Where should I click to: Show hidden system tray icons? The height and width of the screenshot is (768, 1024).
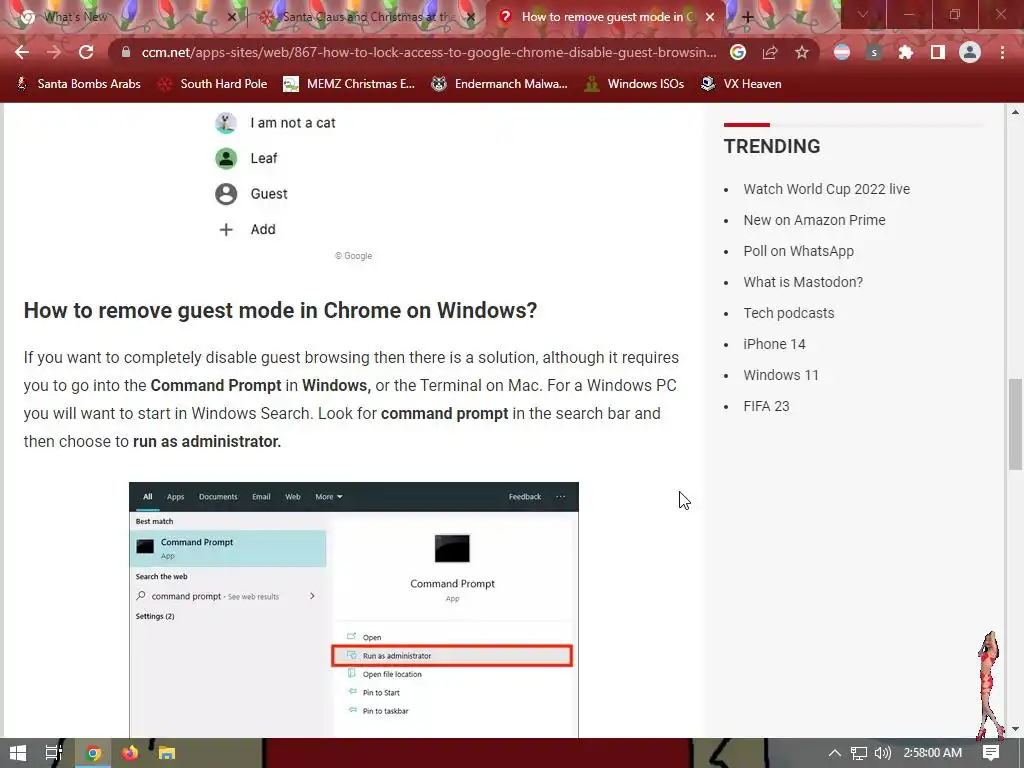[835, 753]
